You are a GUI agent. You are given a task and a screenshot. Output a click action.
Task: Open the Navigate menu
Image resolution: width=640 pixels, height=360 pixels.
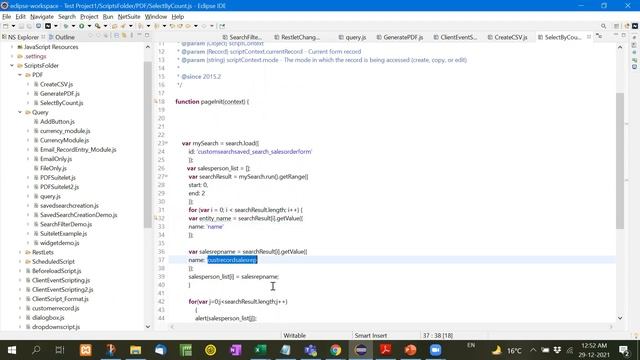42,17
